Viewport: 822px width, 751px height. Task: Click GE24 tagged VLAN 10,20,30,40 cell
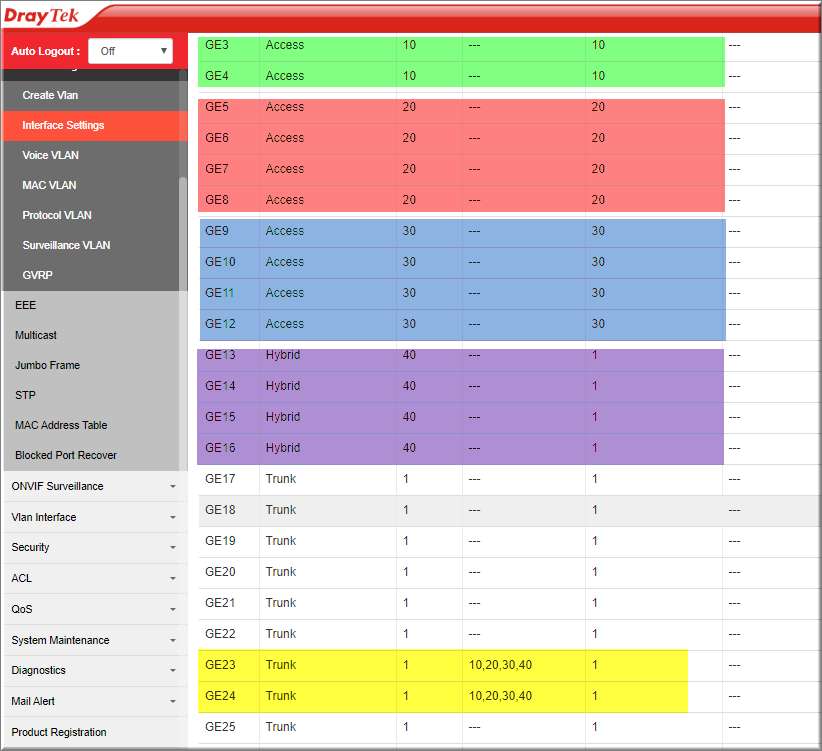(x=524, y=696)
